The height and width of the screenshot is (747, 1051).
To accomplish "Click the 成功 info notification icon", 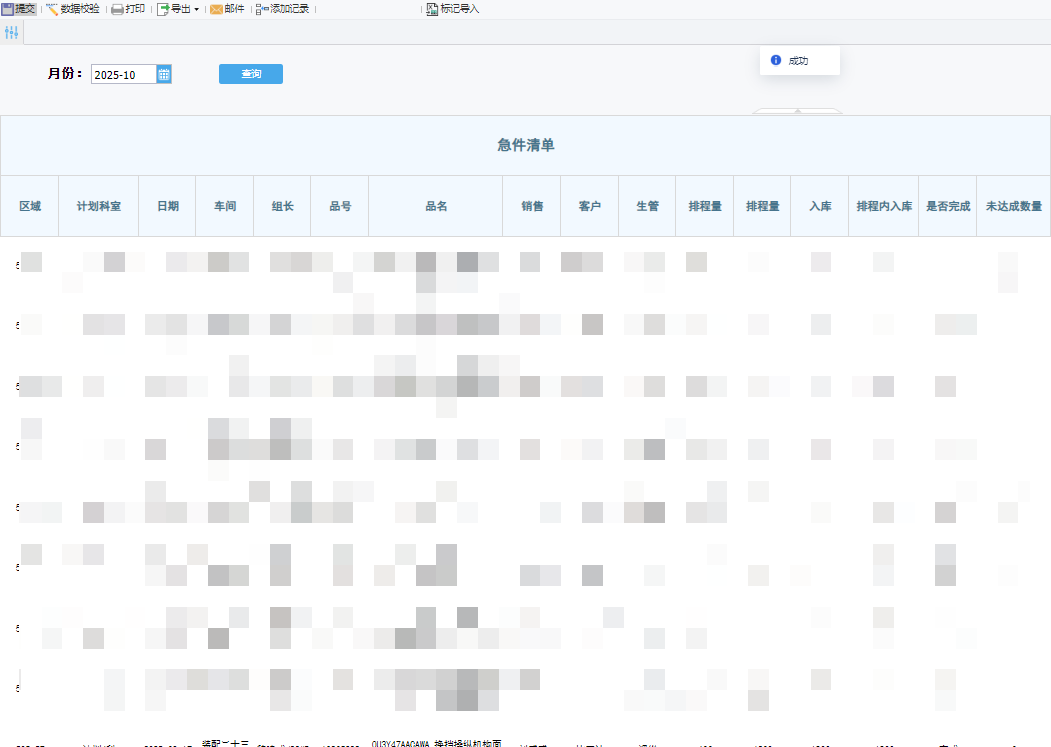I will pyautogui.click(x=776, y=60).
